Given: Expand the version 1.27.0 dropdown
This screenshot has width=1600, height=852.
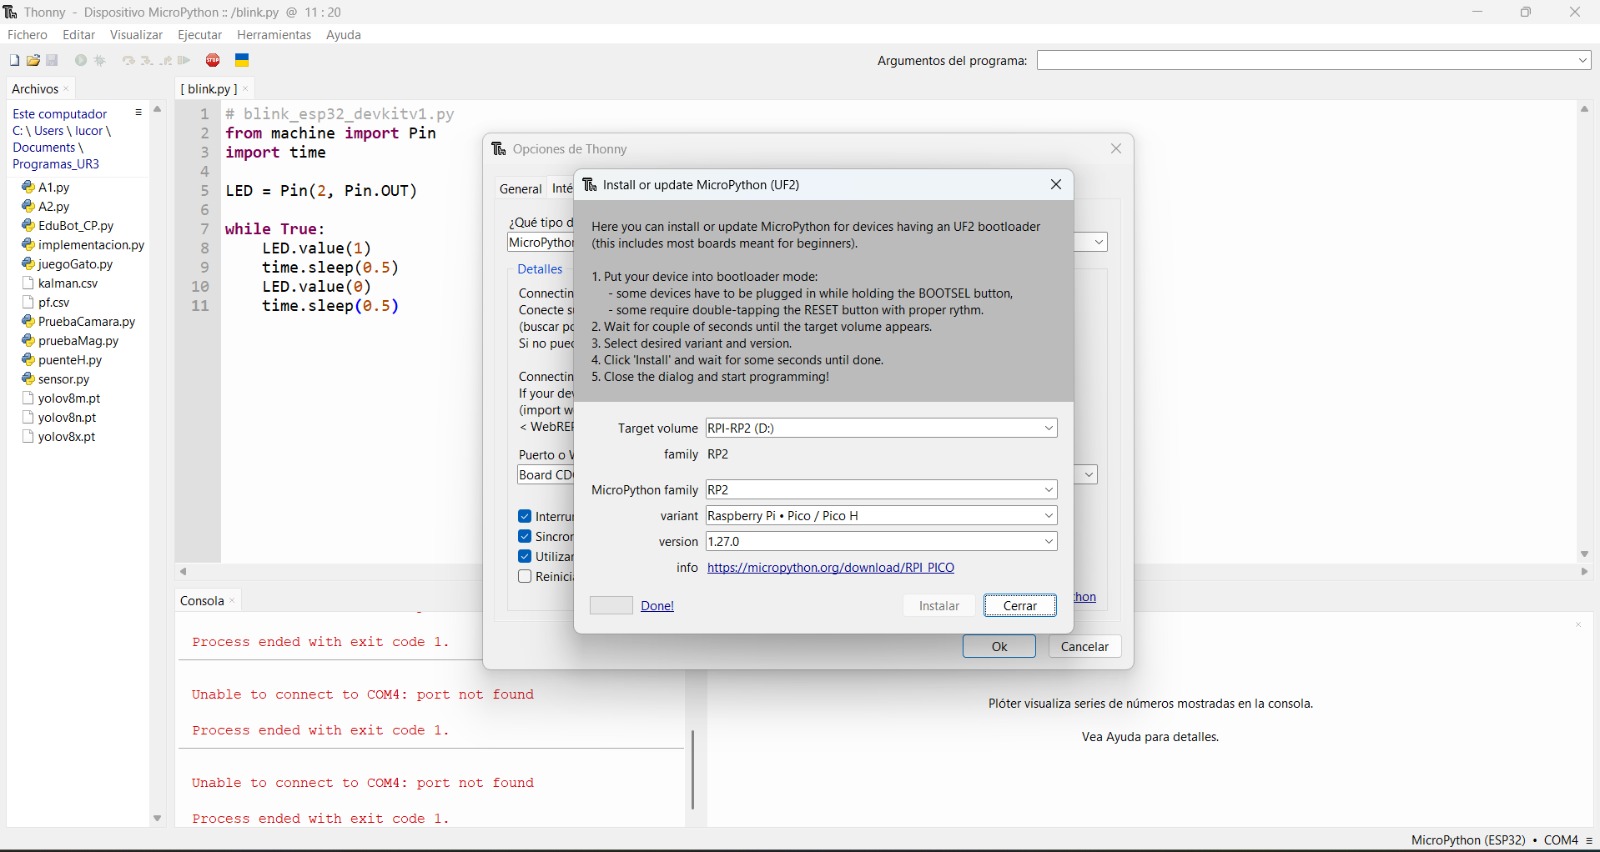Looking at the screenshot, I should (1049, 541).
